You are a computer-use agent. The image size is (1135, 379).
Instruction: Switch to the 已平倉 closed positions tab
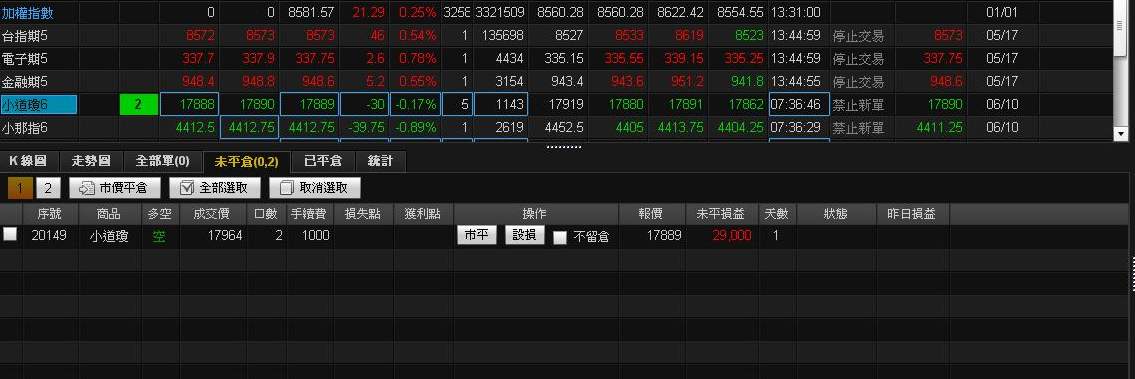coord(323,161)
